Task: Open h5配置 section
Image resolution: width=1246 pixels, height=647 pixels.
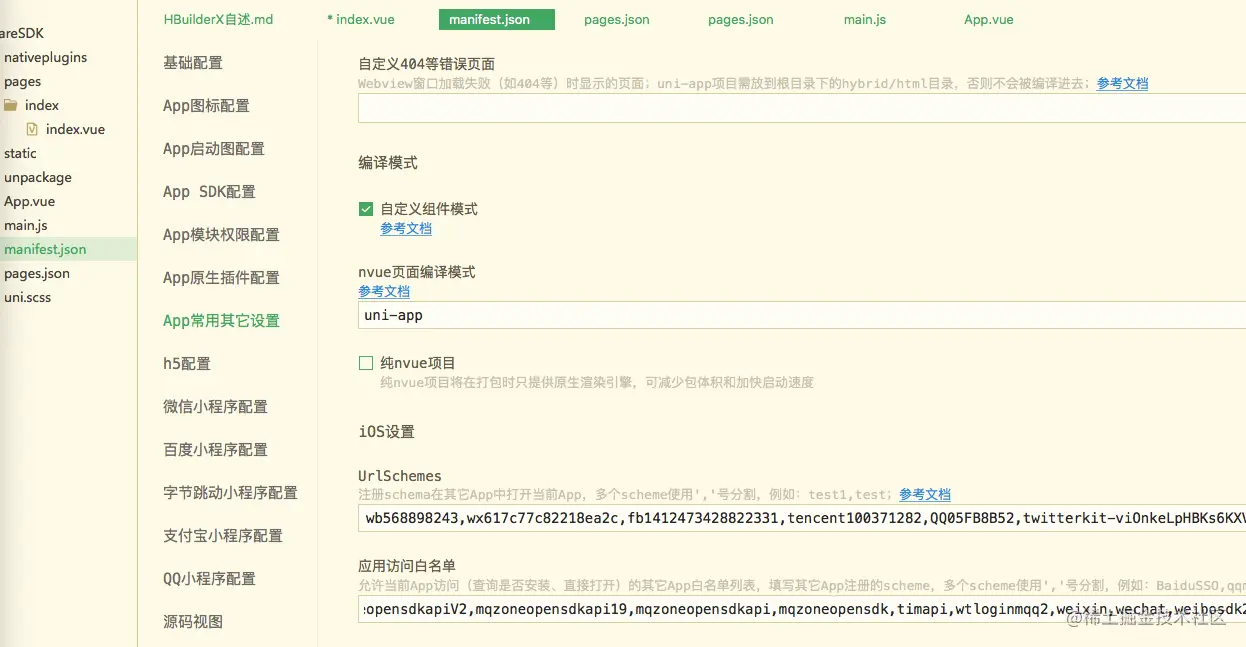Action: pos(187,364)
